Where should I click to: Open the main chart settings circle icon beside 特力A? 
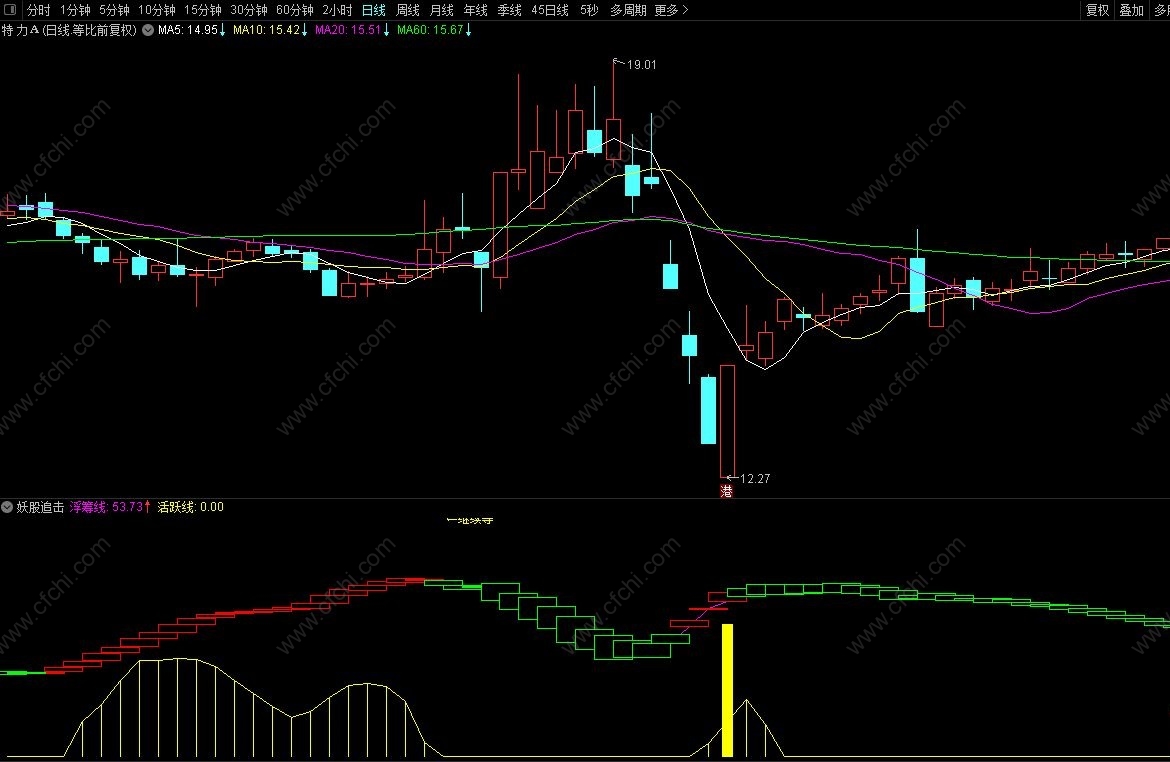pos(148,30)
